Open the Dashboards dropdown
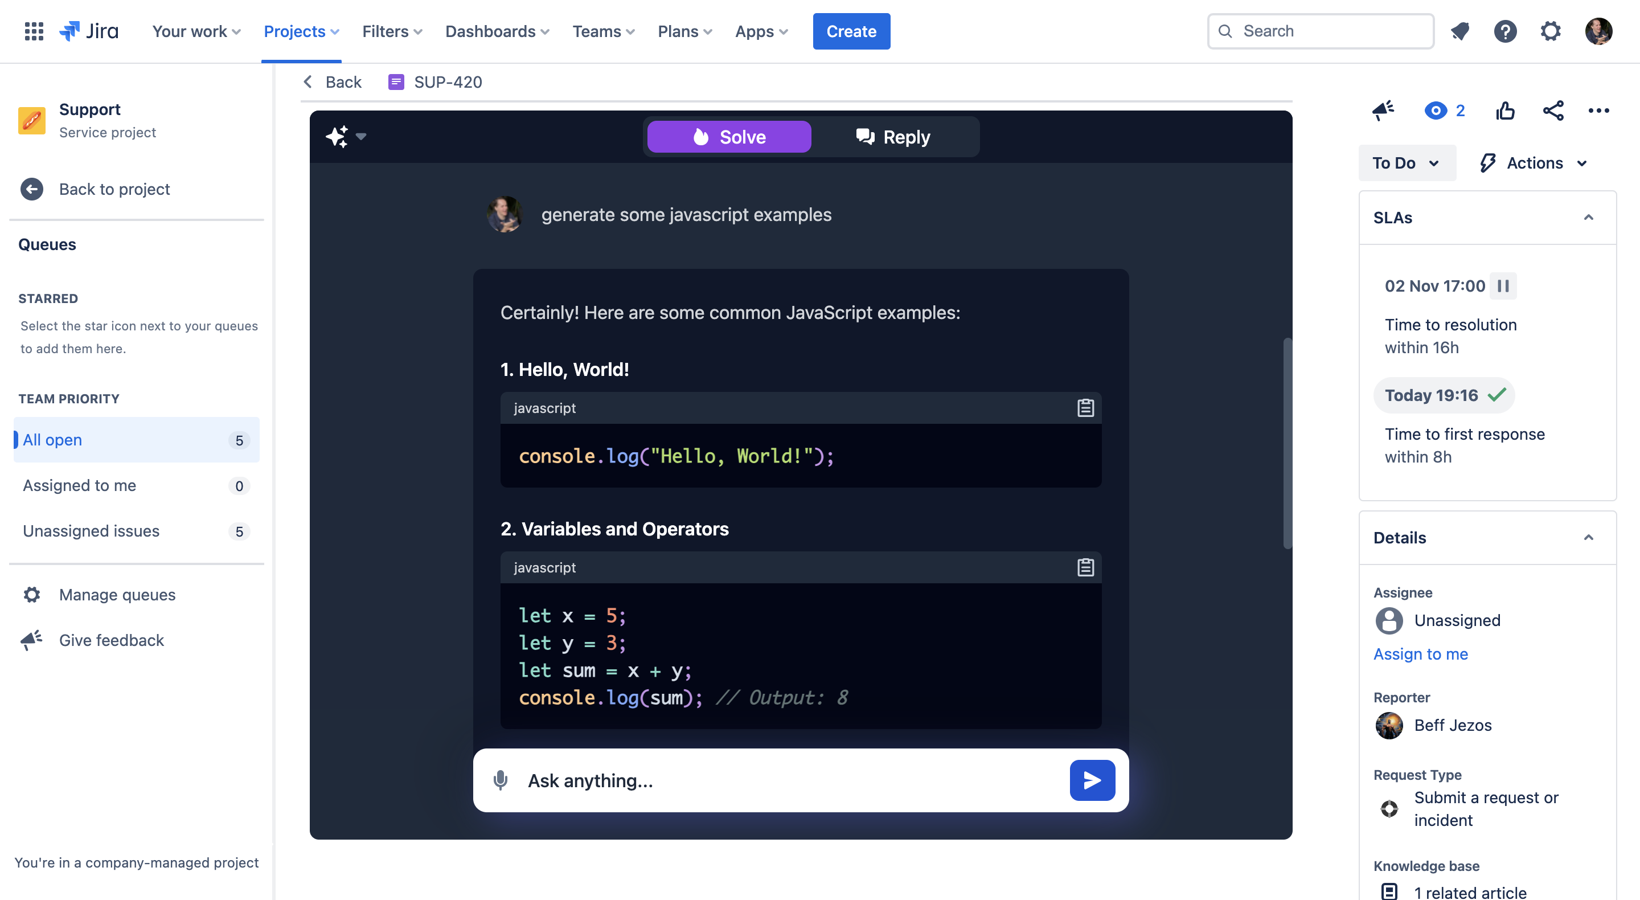Screen dimensions: 1640x900 497,31
